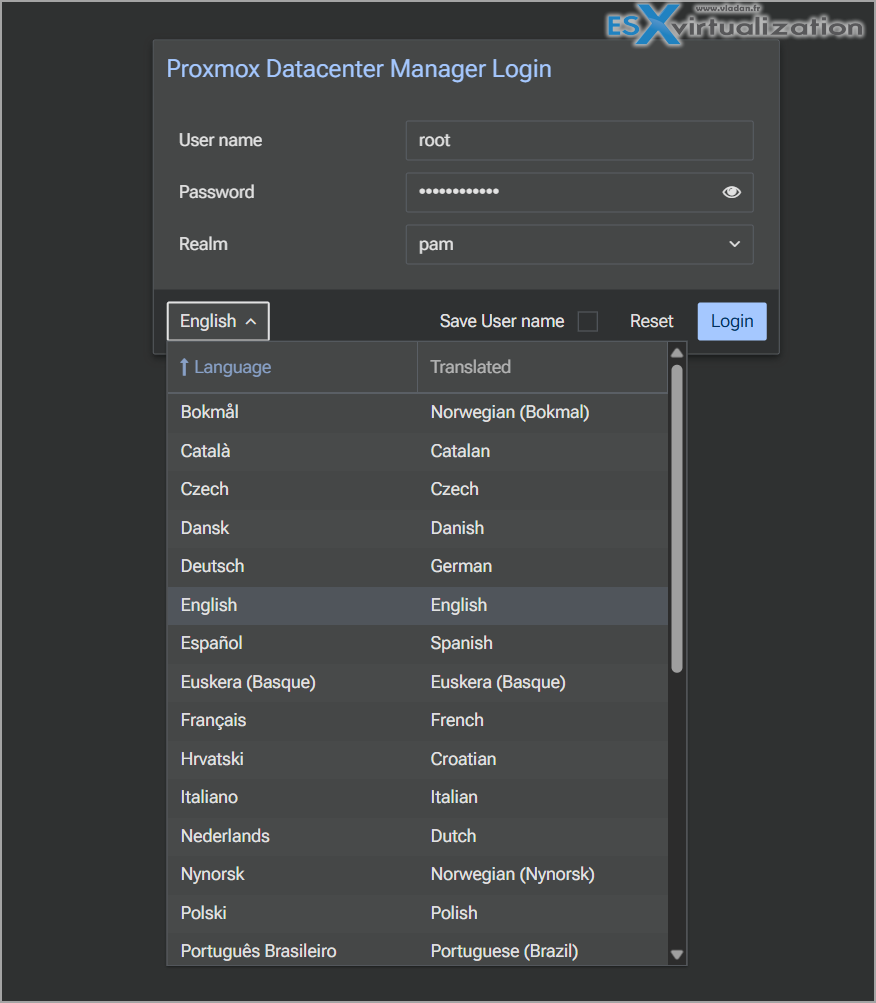Screen dimensions: 876x1003
Task: Click the Login button
Action: click(x=731, y=321)
